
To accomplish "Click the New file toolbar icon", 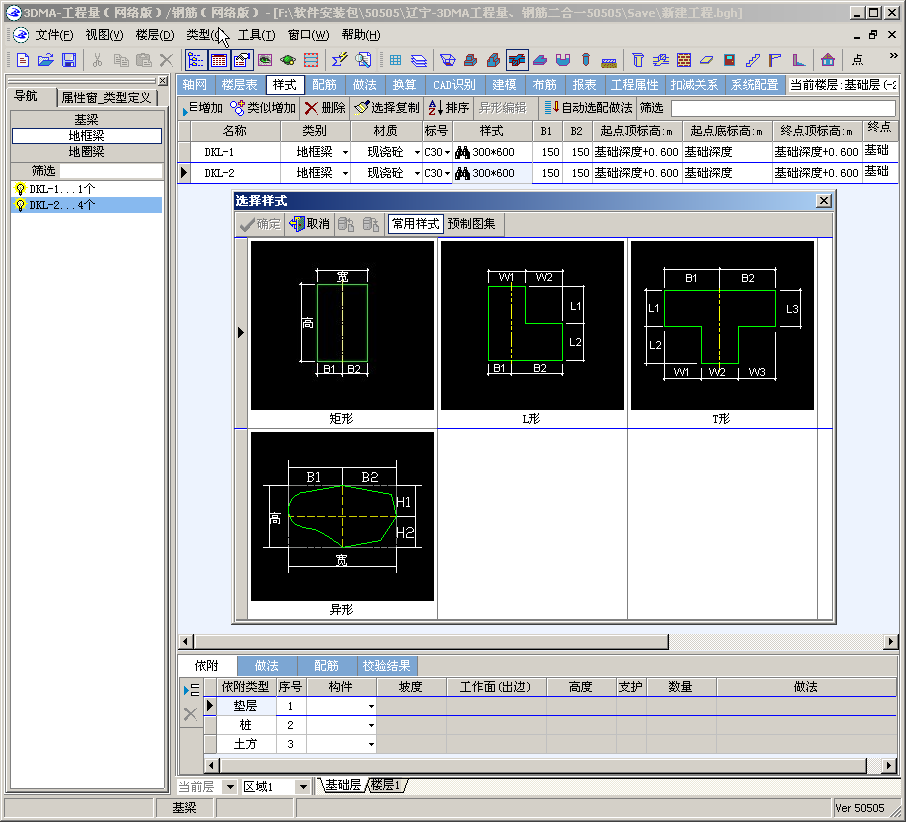I will (23, 60).
